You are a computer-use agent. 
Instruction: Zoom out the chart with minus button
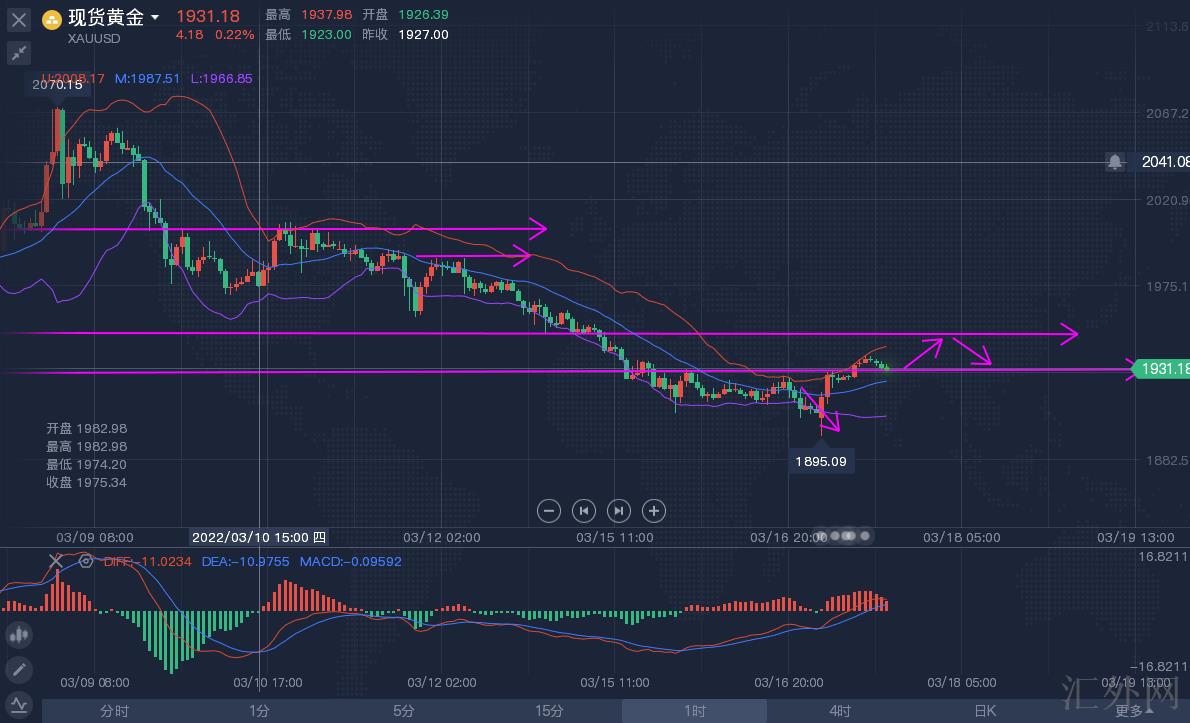(x=549, y=511)
